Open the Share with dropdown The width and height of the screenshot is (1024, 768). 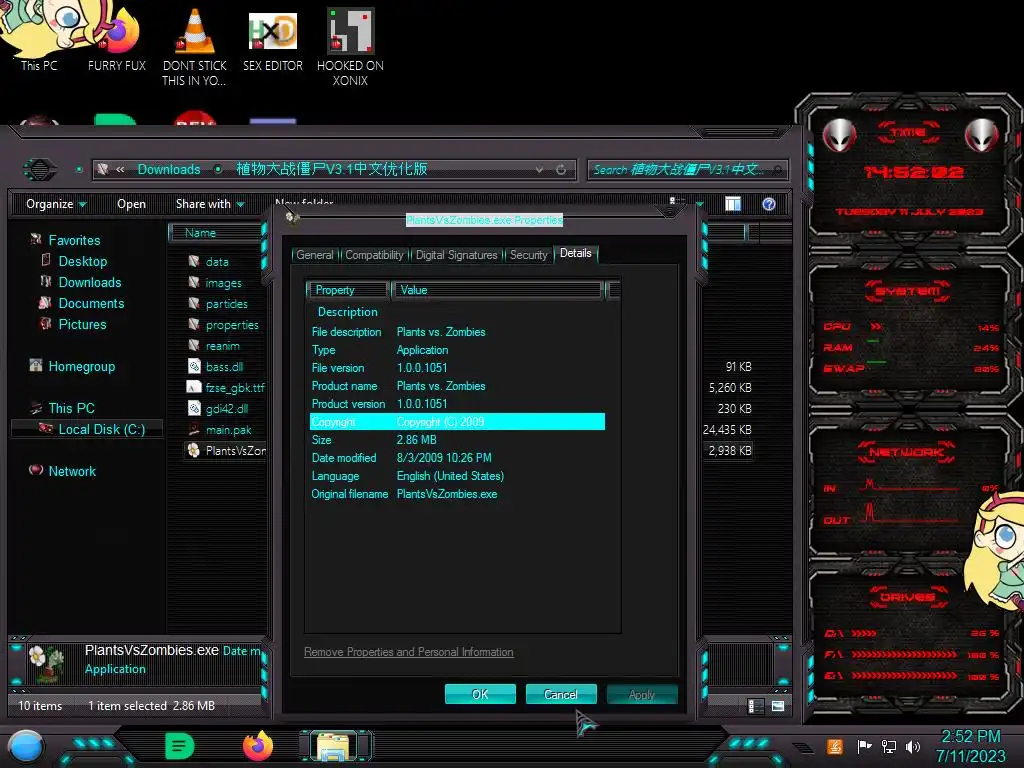(x=210, y=204)
